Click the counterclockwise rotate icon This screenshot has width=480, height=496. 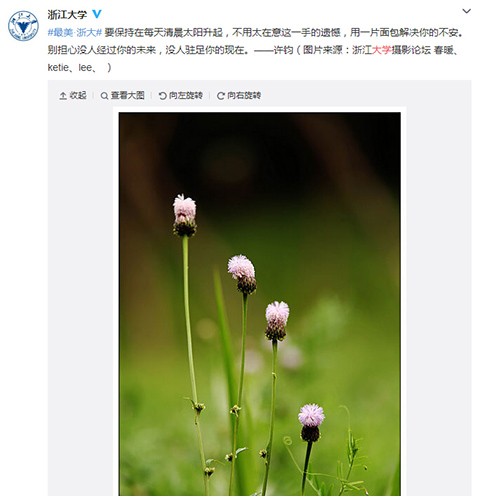[163, 96]
